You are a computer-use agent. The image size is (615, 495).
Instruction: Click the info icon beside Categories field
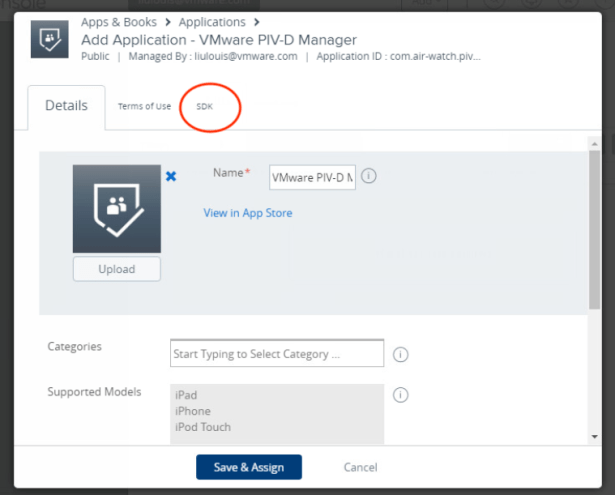400,355
